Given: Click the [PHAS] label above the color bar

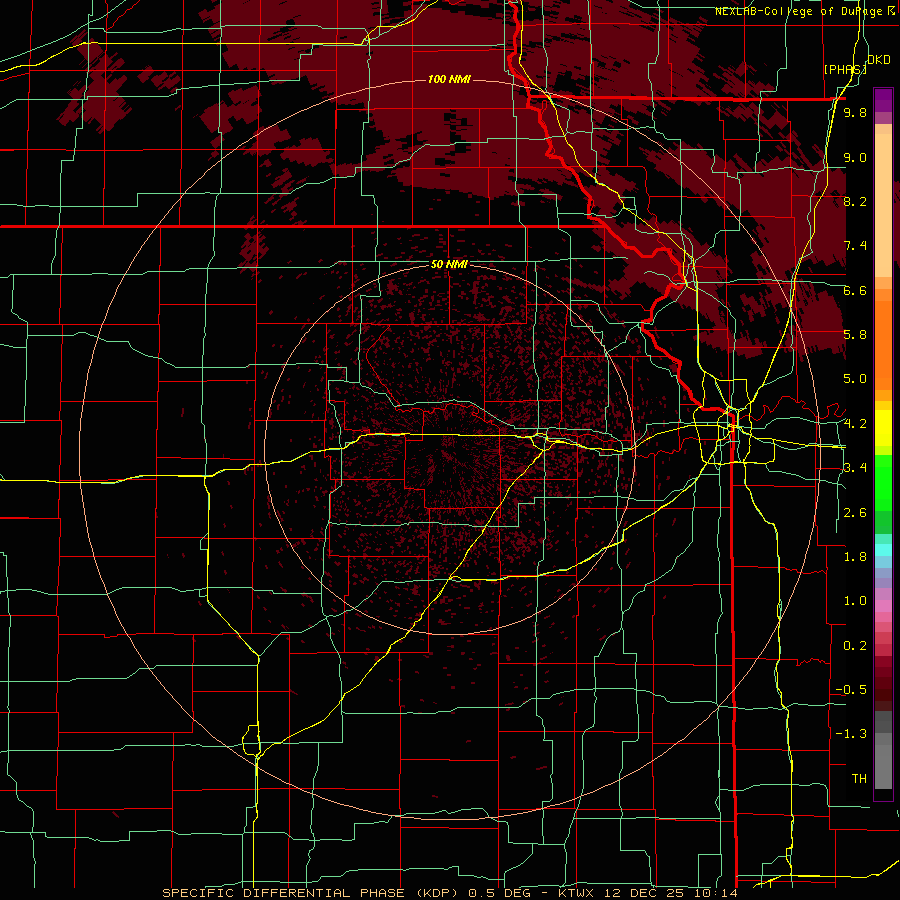Looking at the screenshot, I should pyautogui.click(x=845, y=69).
